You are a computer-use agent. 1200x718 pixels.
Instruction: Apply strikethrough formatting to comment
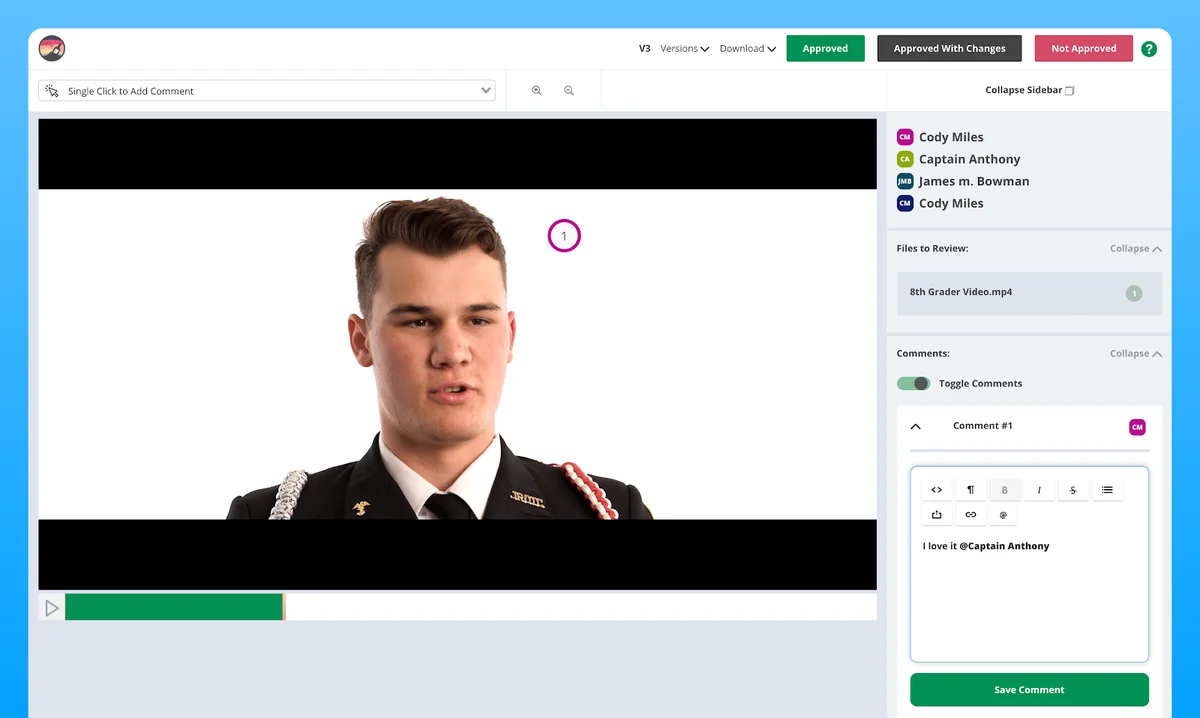click(x=1073, y=490)
